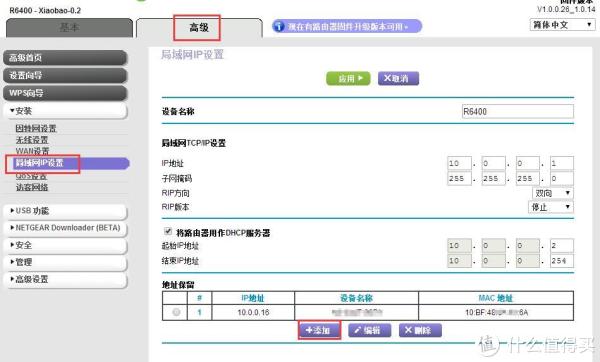Click the X删除 button
The width and height of the screenshot is (600, 362).
420,330
